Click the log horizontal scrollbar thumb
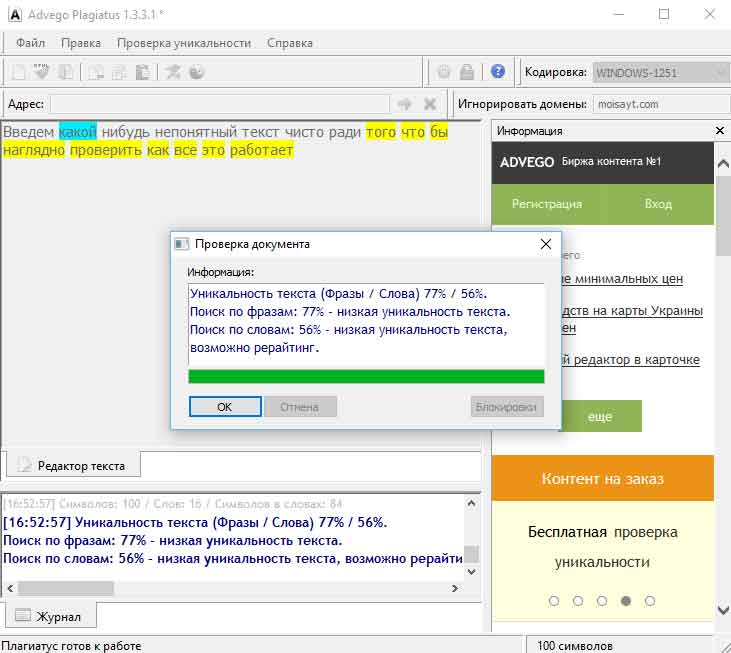This screenshot has height=653, width=731. pyautogui.click(x=66, y=588)
